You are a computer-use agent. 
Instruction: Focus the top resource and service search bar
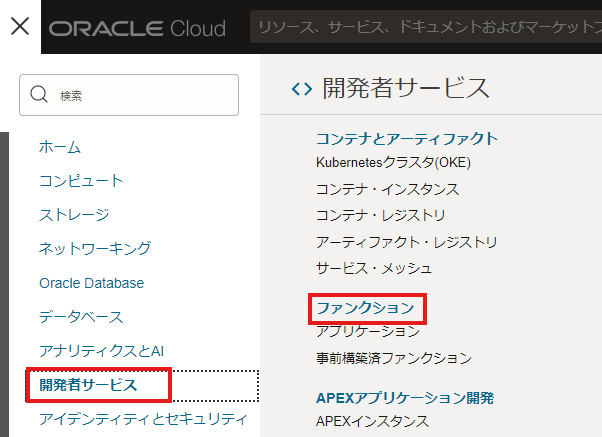point(426,26)
